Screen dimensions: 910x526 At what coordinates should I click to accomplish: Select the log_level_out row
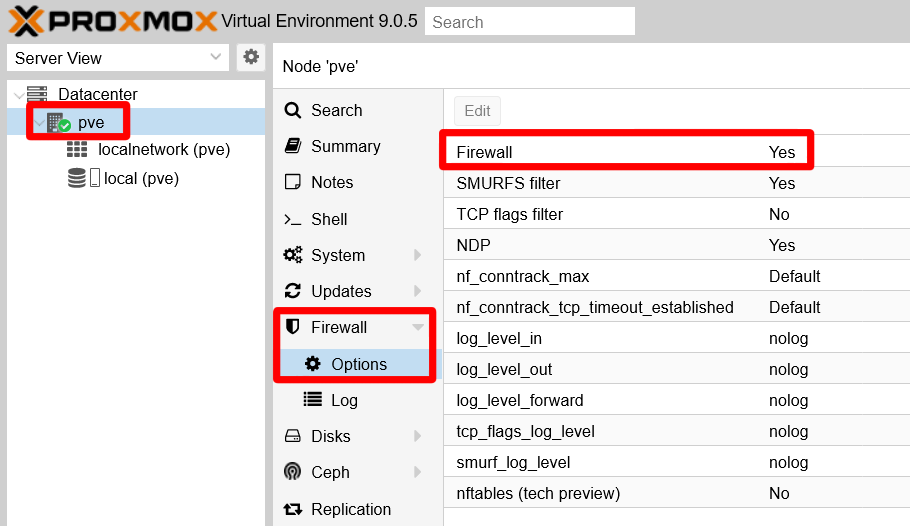click(x=677, y=369)
